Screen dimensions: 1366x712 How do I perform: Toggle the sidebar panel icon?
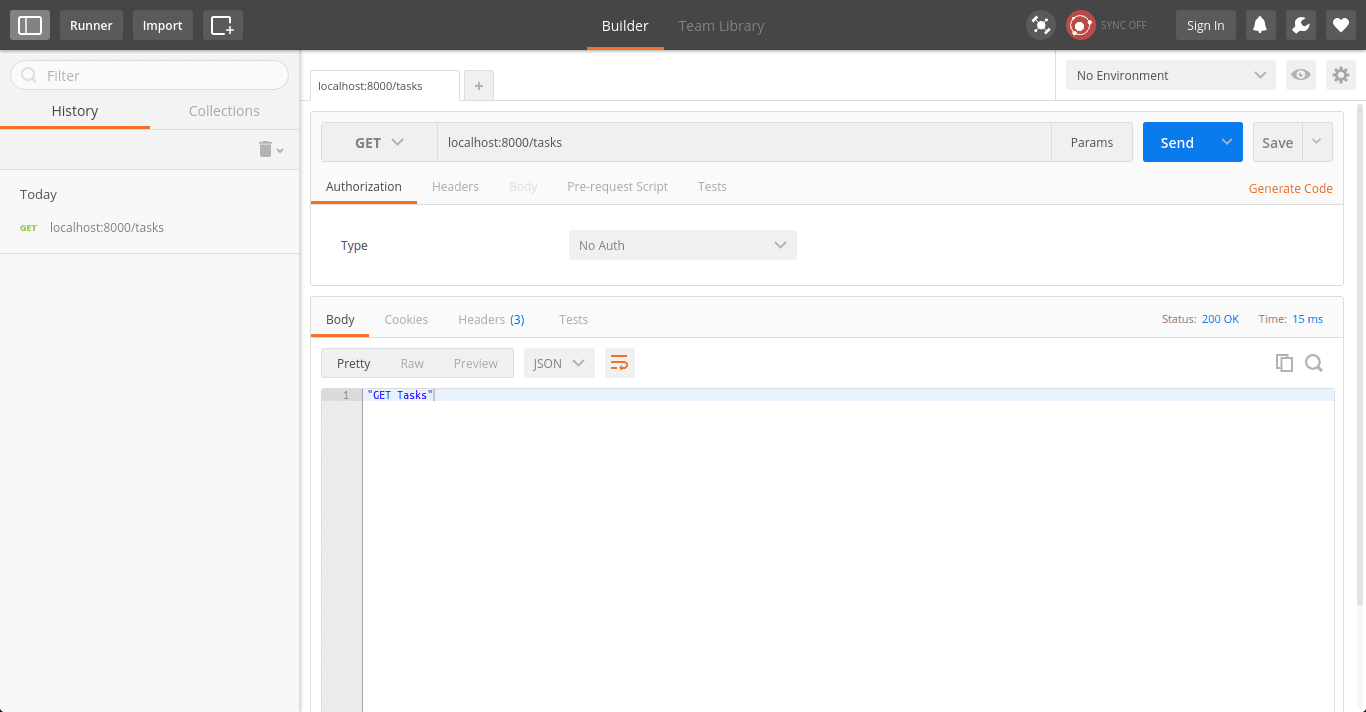[x=30, y=25]
